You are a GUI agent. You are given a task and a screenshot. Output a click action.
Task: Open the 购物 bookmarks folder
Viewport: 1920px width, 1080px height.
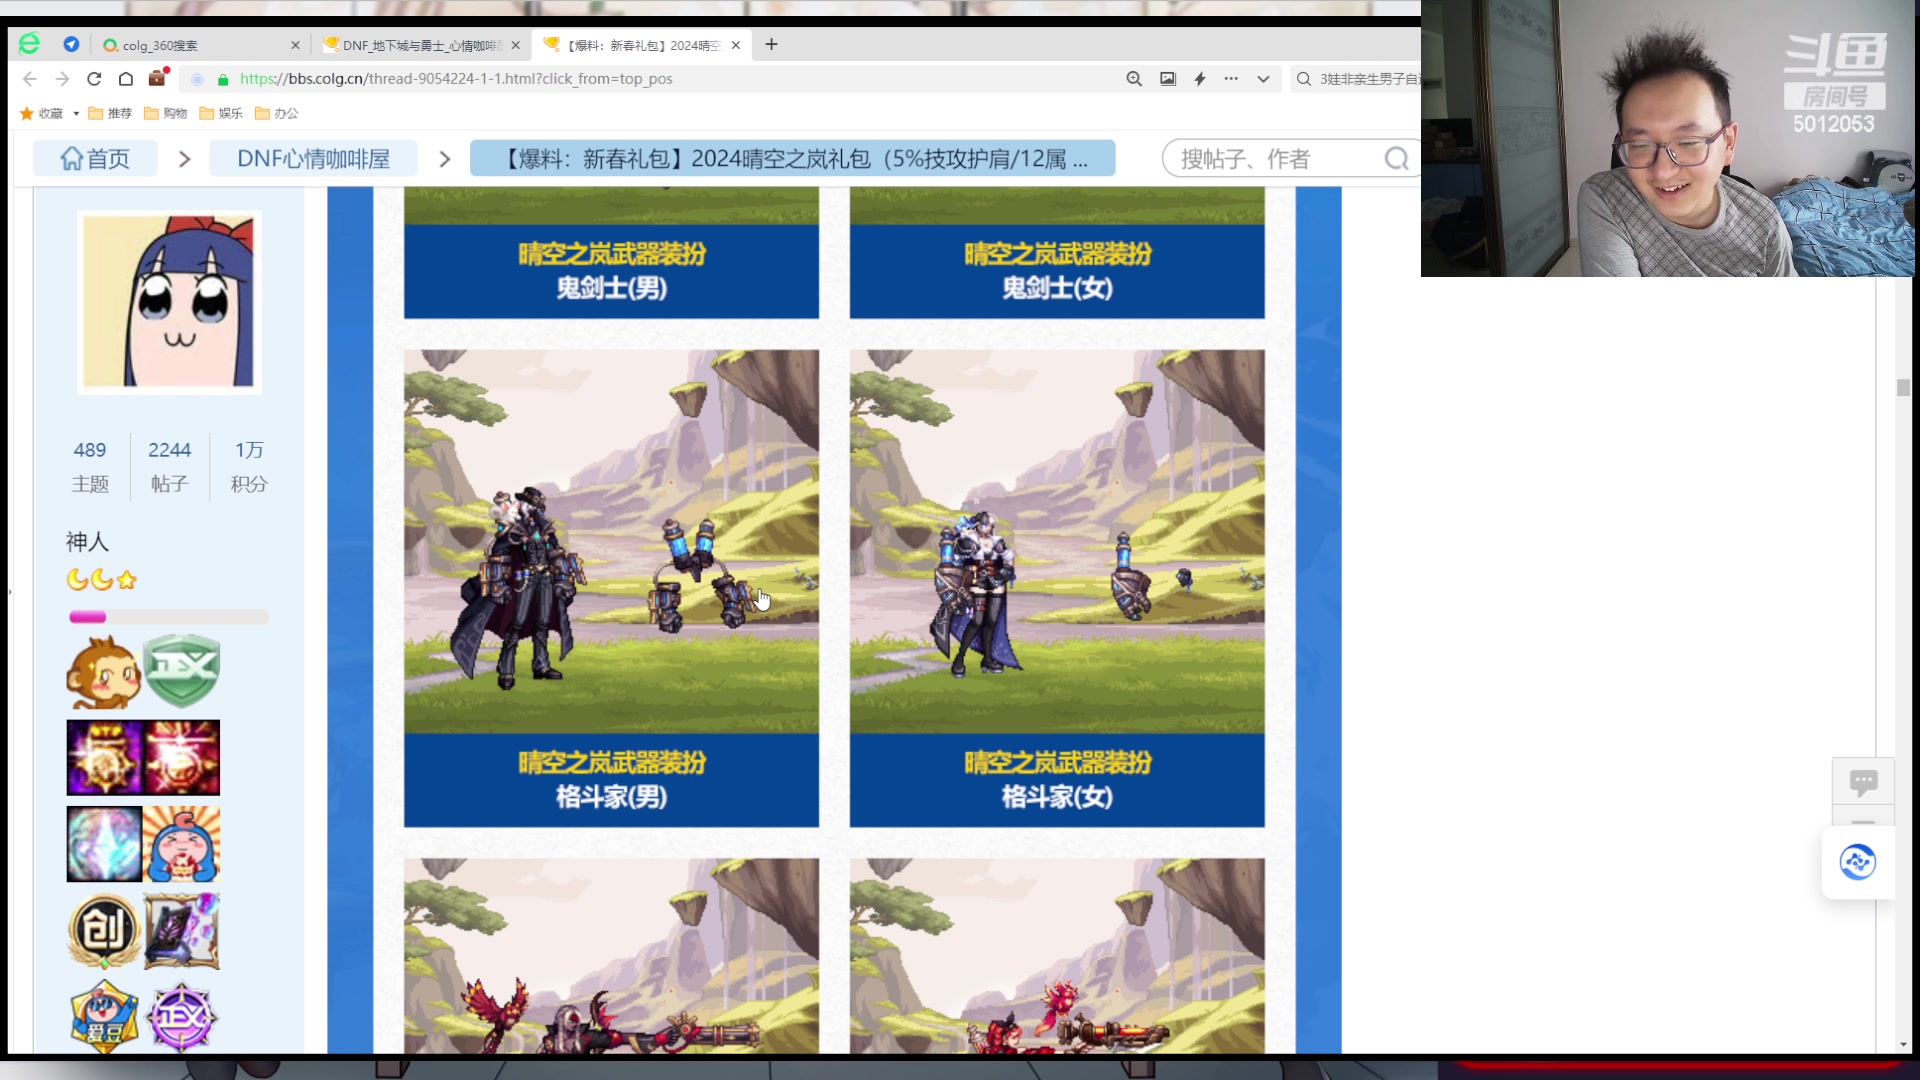(165, 113)
